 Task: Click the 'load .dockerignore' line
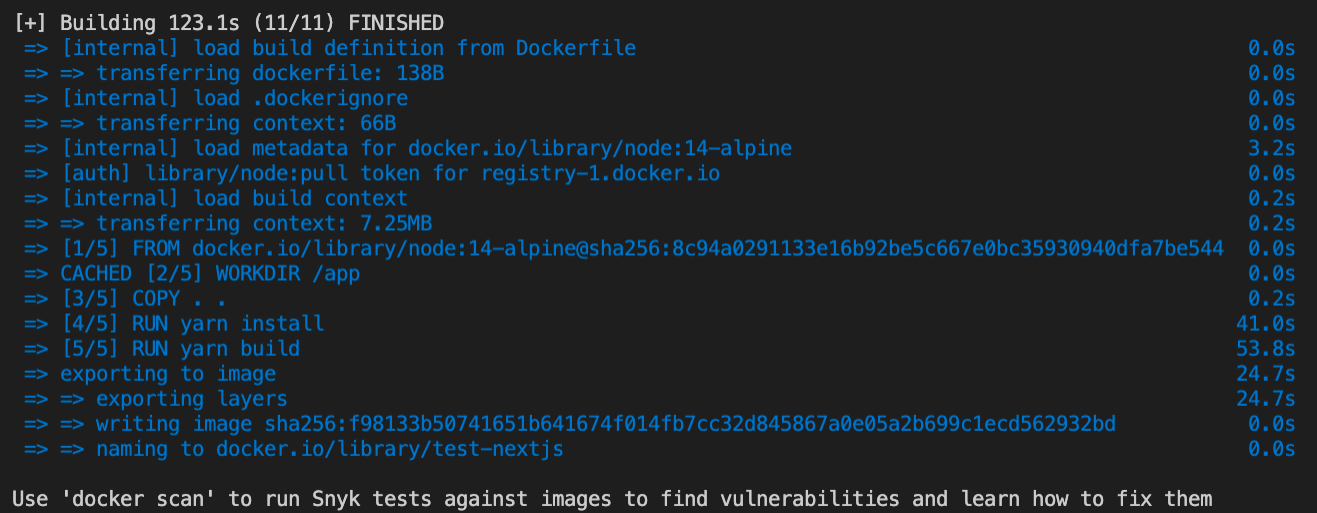pos(234,98)
